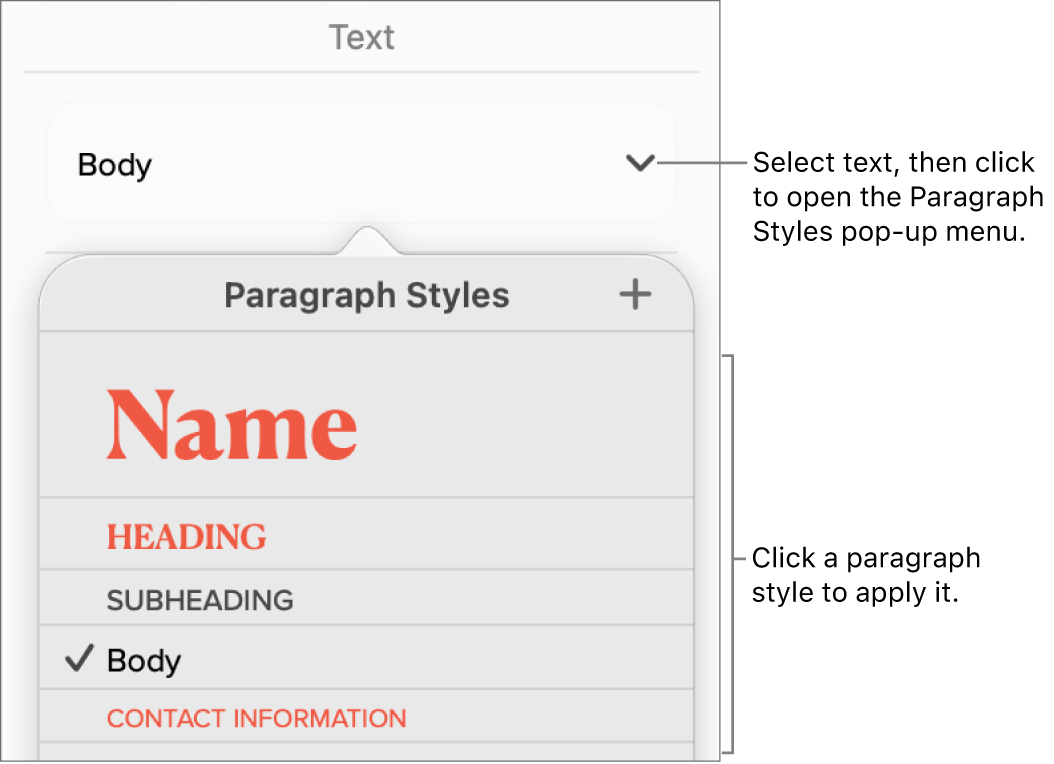Click the orange CONTACT INFORMATION text
Viewport: 1054px width, 764px height.
(256, 718)
